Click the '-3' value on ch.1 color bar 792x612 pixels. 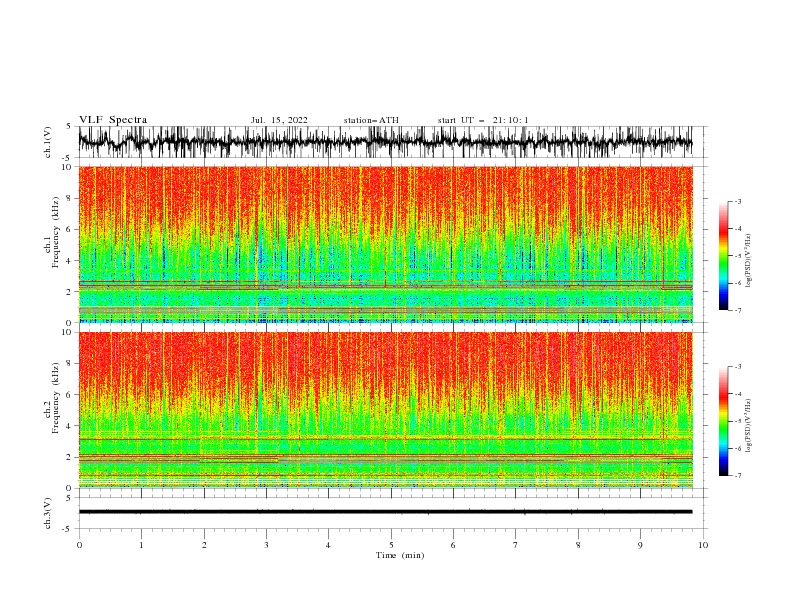point(738,201)
